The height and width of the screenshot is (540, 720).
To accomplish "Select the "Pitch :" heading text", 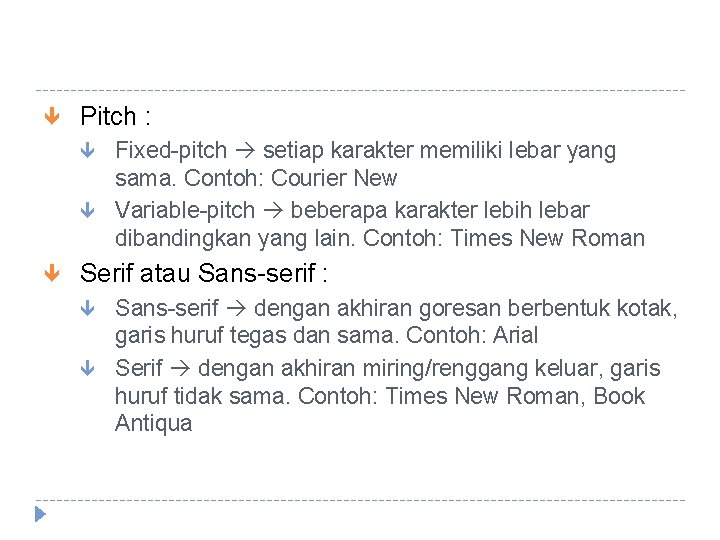I will [x=115, y=116].
